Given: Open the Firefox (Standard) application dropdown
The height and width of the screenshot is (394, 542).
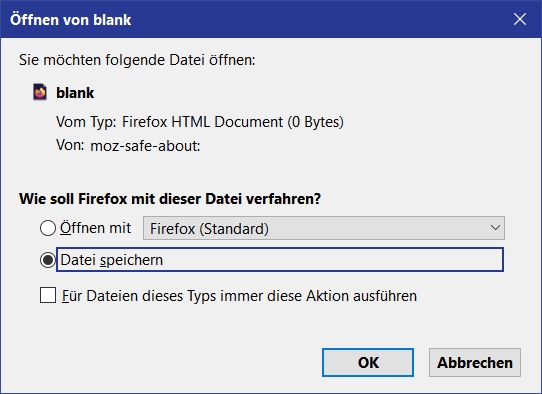Looking at the screenshot, I should pos(324,228).
